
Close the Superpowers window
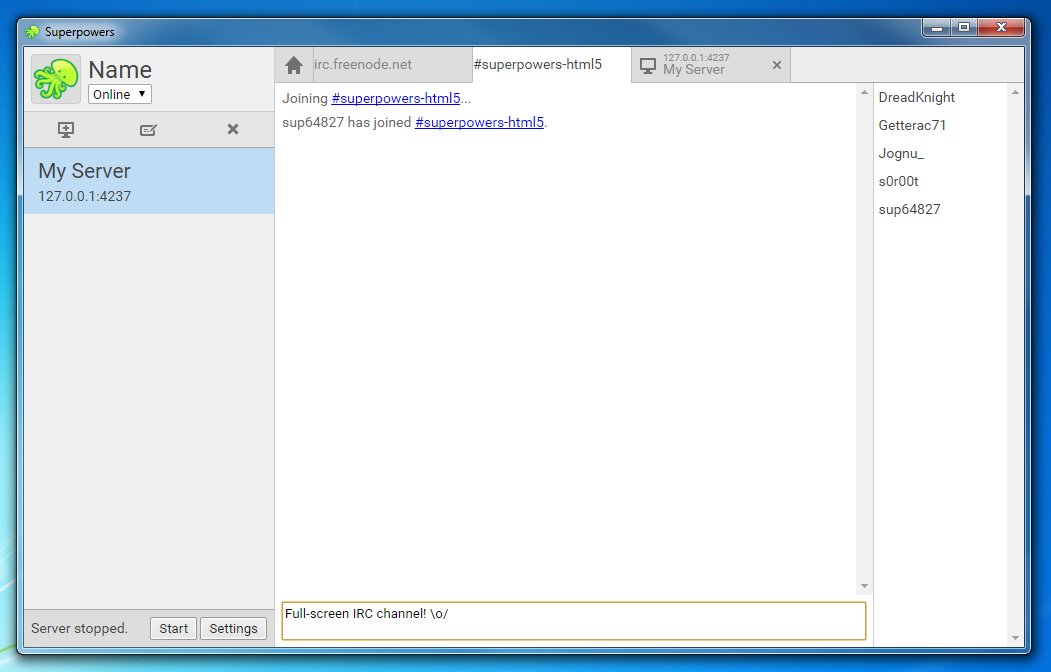tap(1001, 27)
